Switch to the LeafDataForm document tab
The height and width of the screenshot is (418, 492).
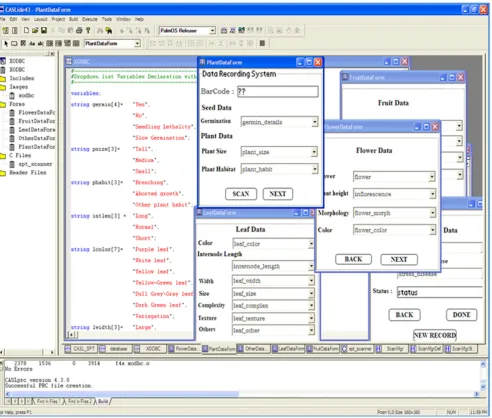[x=288, y=349]
